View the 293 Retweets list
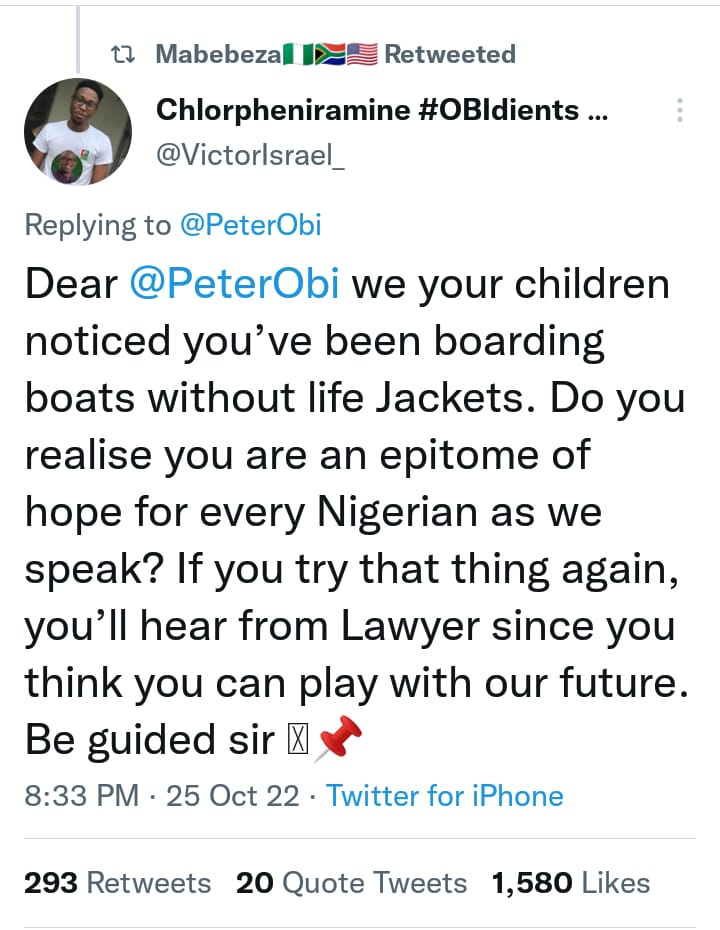Screen dimensions: 720x930 tap(117, 883)
